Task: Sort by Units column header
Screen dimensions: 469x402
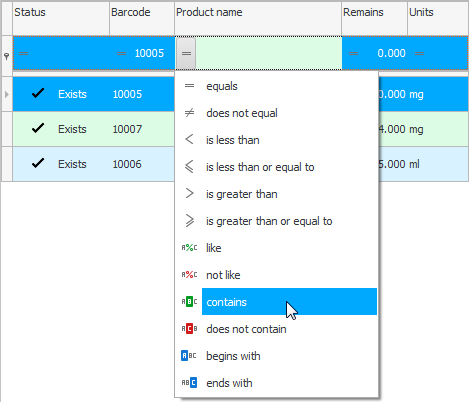Action: pos(438,18)
